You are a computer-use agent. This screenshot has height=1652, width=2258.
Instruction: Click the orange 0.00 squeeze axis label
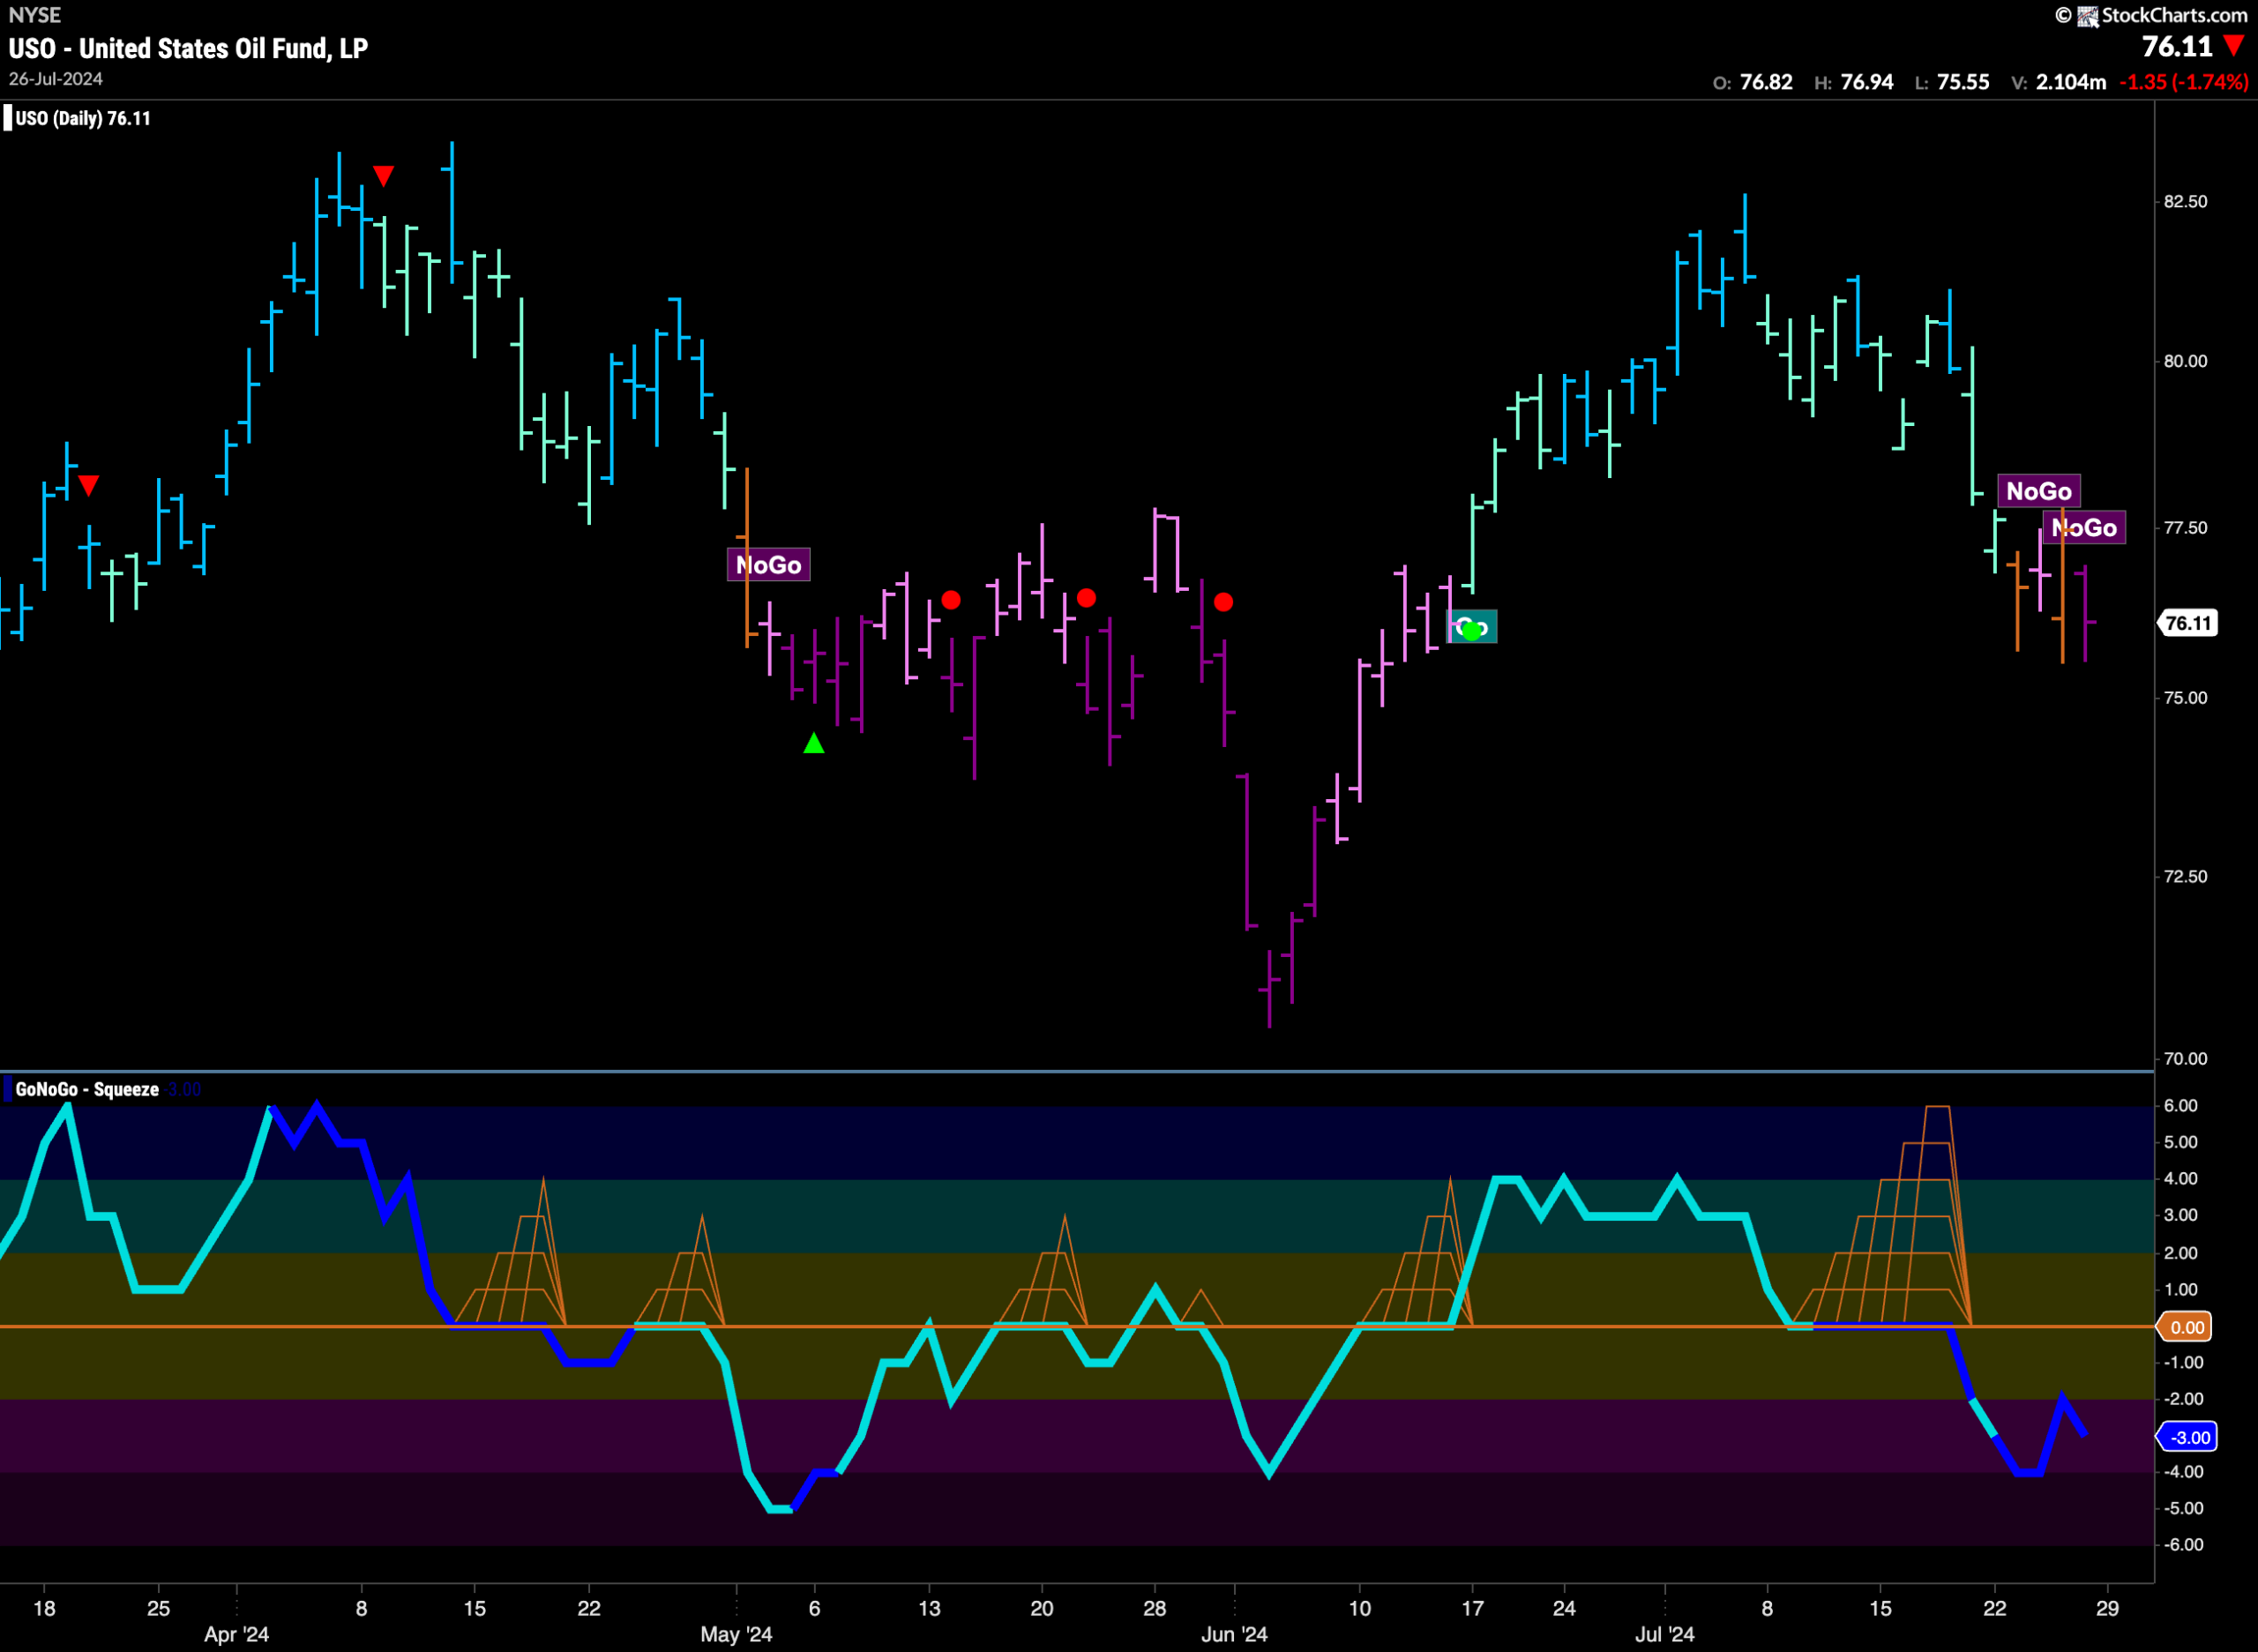coord(2186,1327)
